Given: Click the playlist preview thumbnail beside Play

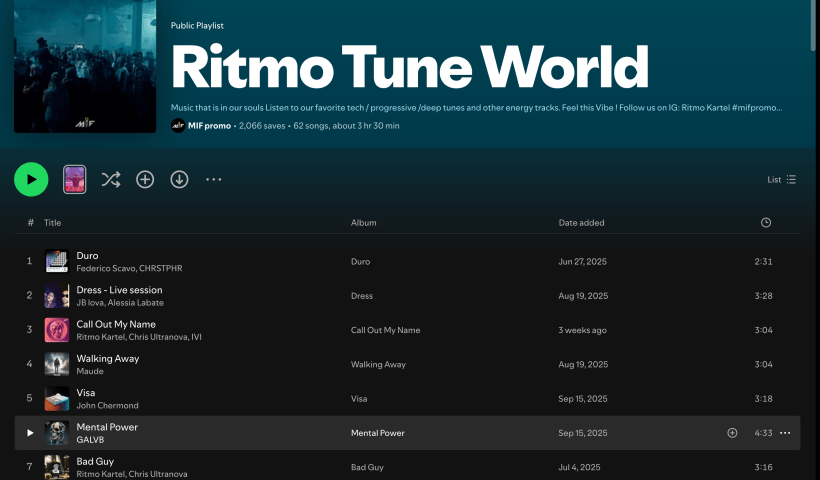Looking at the screenshot, I should pyautogui.click(x=75, y=180).
